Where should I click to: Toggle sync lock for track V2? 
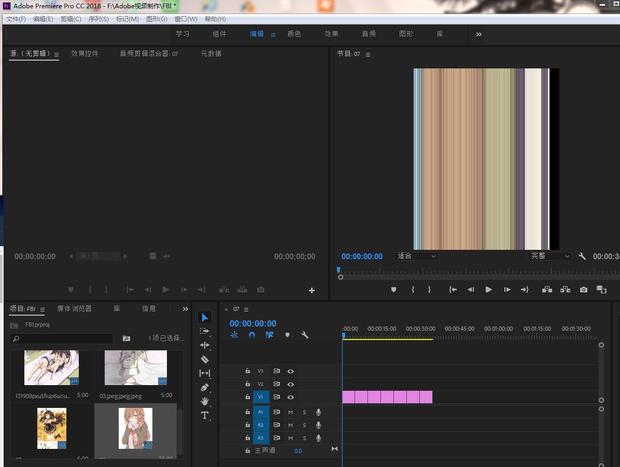276,384
